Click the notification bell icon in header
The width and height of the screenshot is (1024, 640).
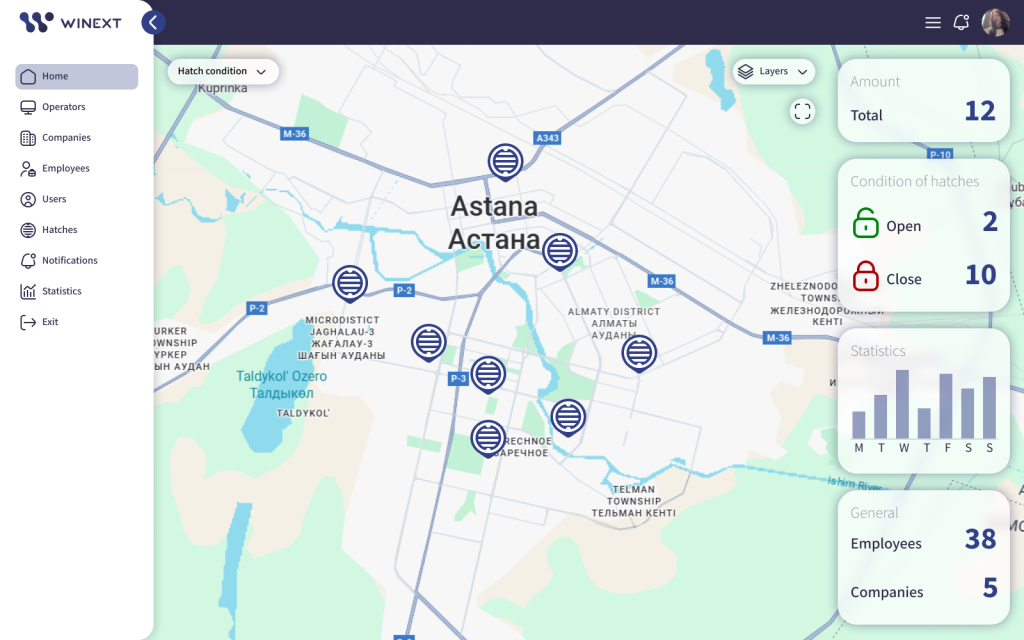click(961, 22)
